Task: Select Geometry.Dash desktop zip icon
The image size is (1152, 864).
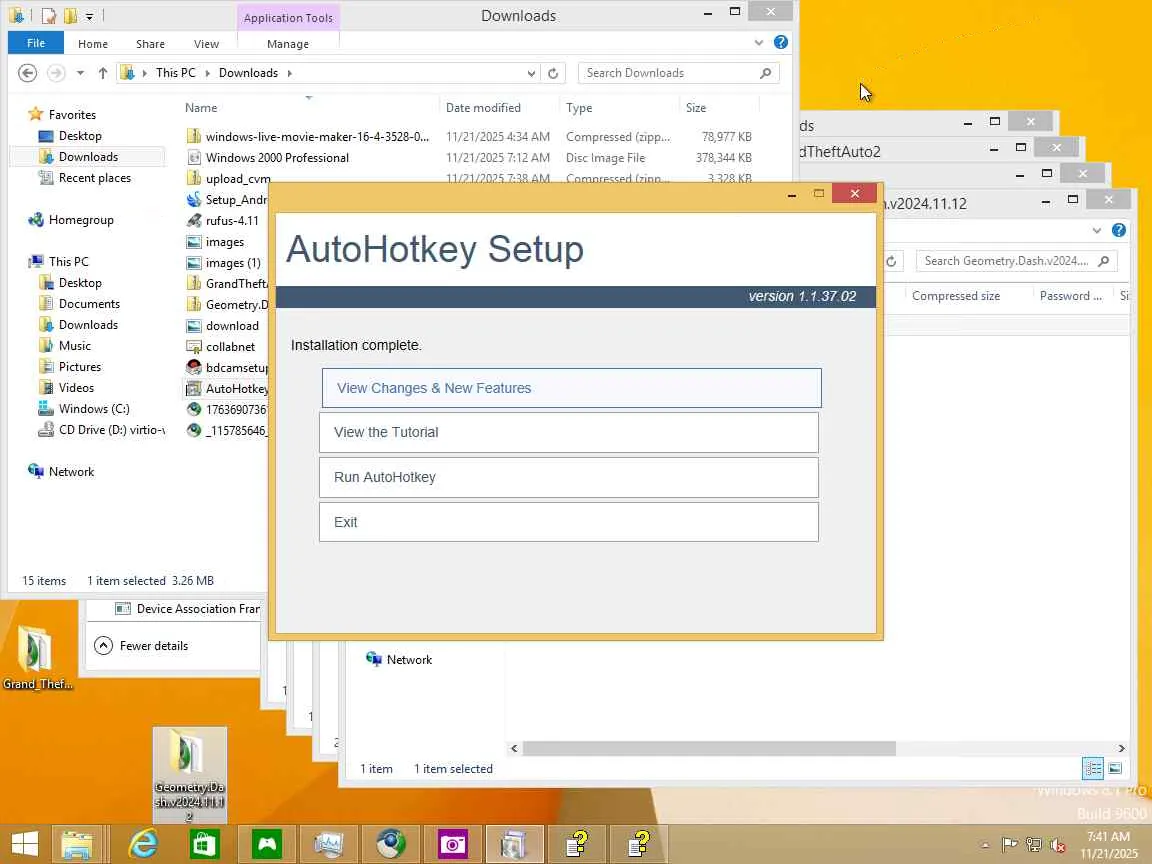Action: click(190, 775)
